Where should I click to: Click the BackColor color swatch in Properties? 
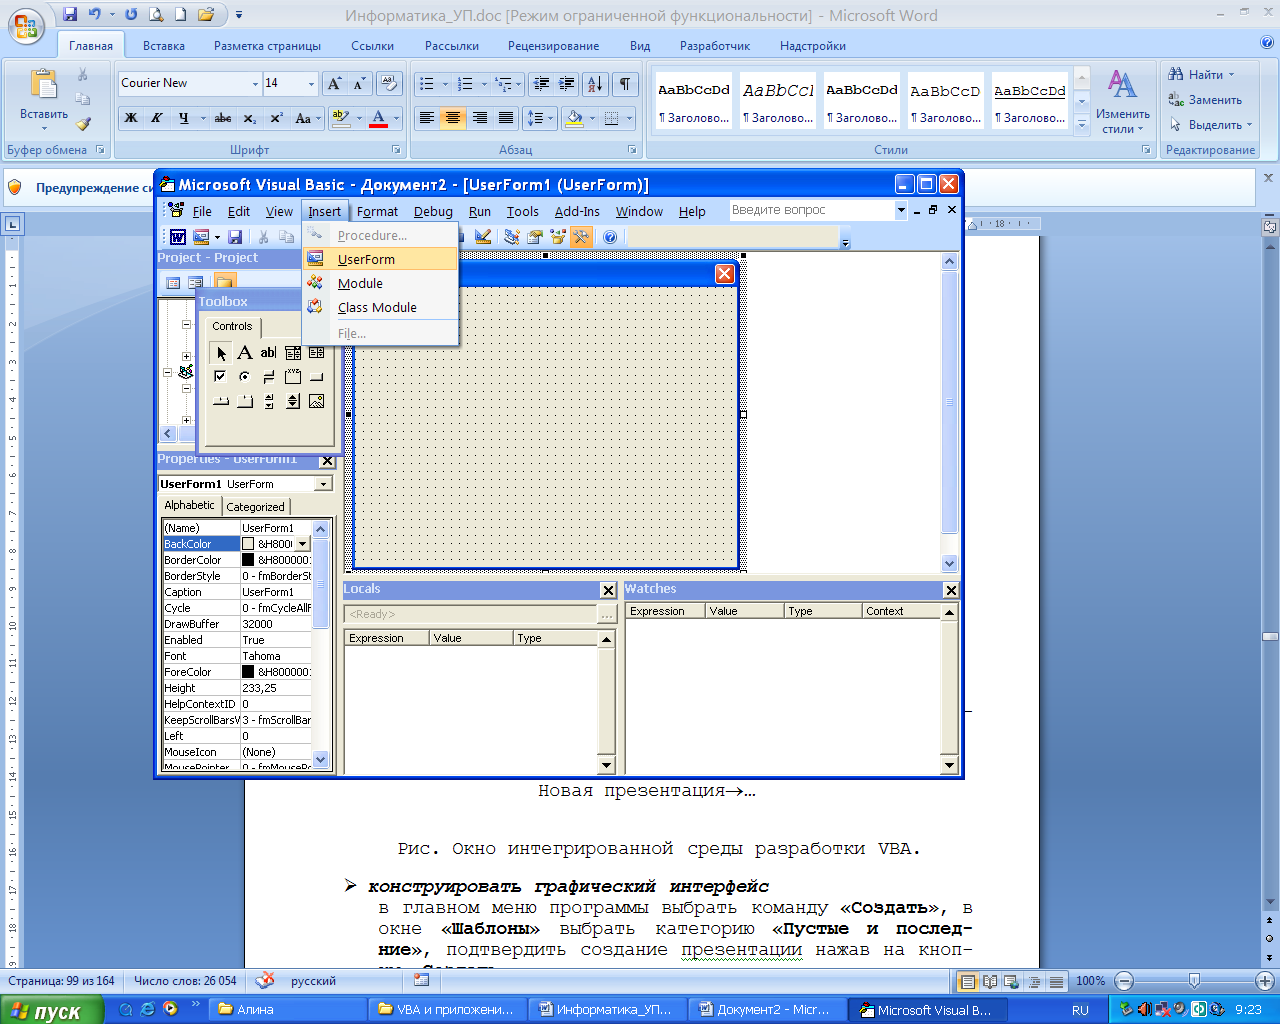pyautogui.click(x=248, y=544)
